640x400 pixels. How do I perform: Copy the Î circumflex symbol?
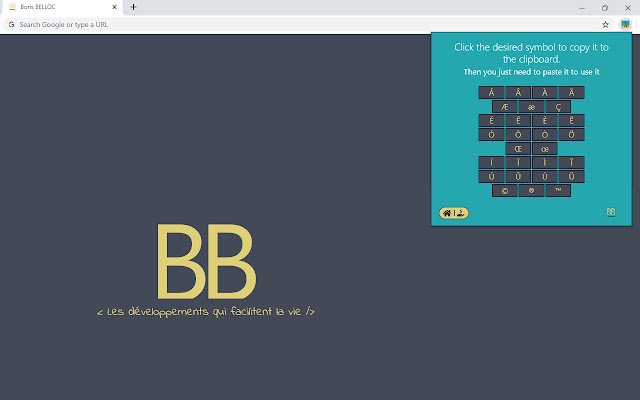[518, 162]
